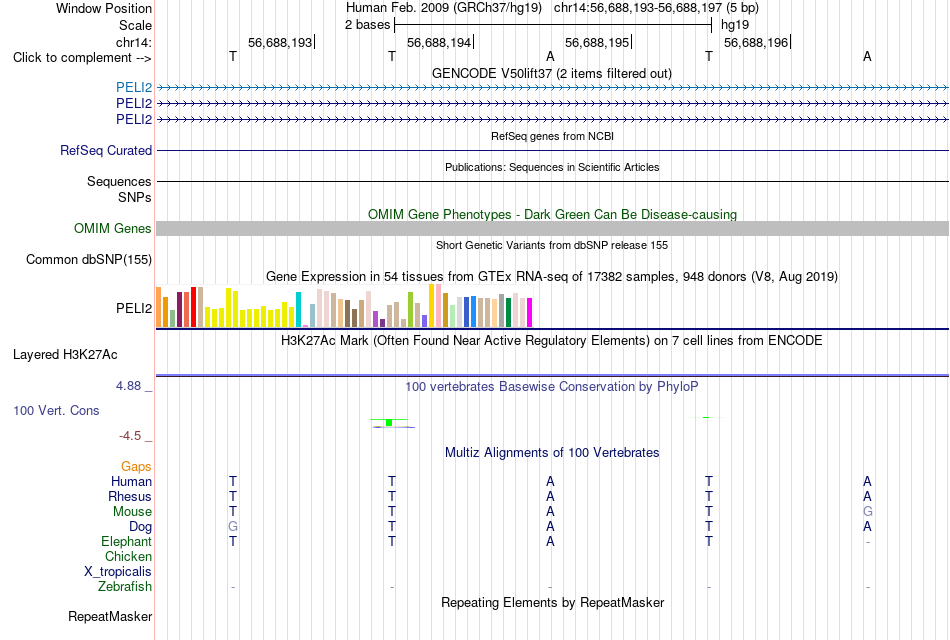The height and width of the screenshot is (640, 950).
Task: Open '100 vertebrates Basewise Conservation by PhyloP' title
Action: (552, 387)
